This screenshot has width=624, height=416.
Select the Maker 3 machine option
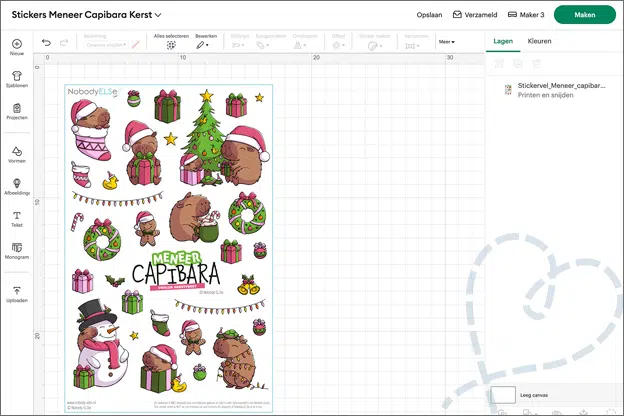click(x=526, y=15)
